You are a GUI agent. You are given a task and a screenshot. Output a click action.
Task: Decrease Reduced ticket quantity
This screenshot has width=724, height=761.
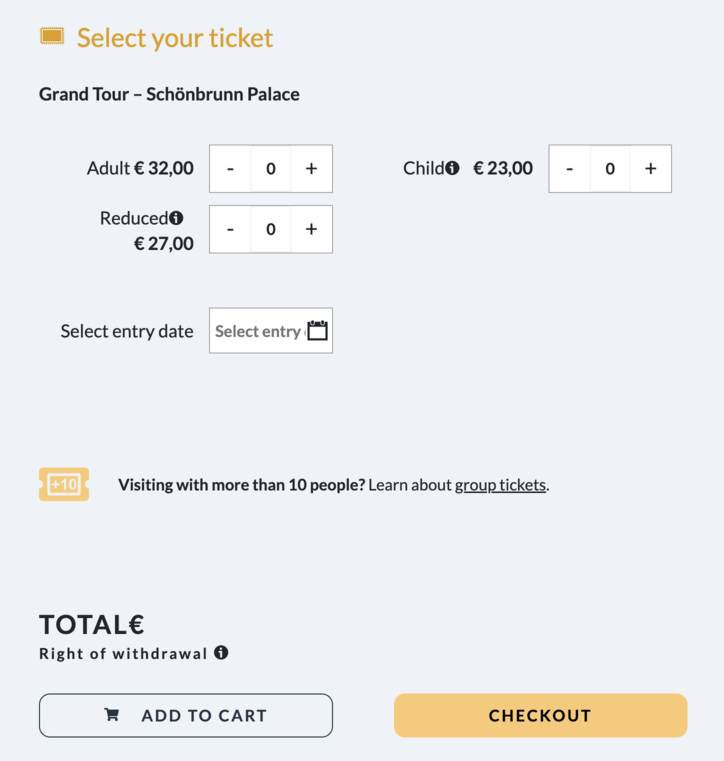coord(231,229)
